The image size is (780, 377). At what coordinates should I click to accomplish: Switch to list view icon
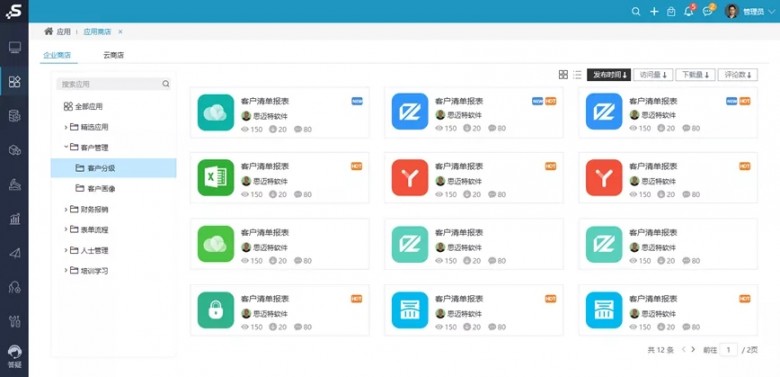pyautogui.click(x=577, y=75)
